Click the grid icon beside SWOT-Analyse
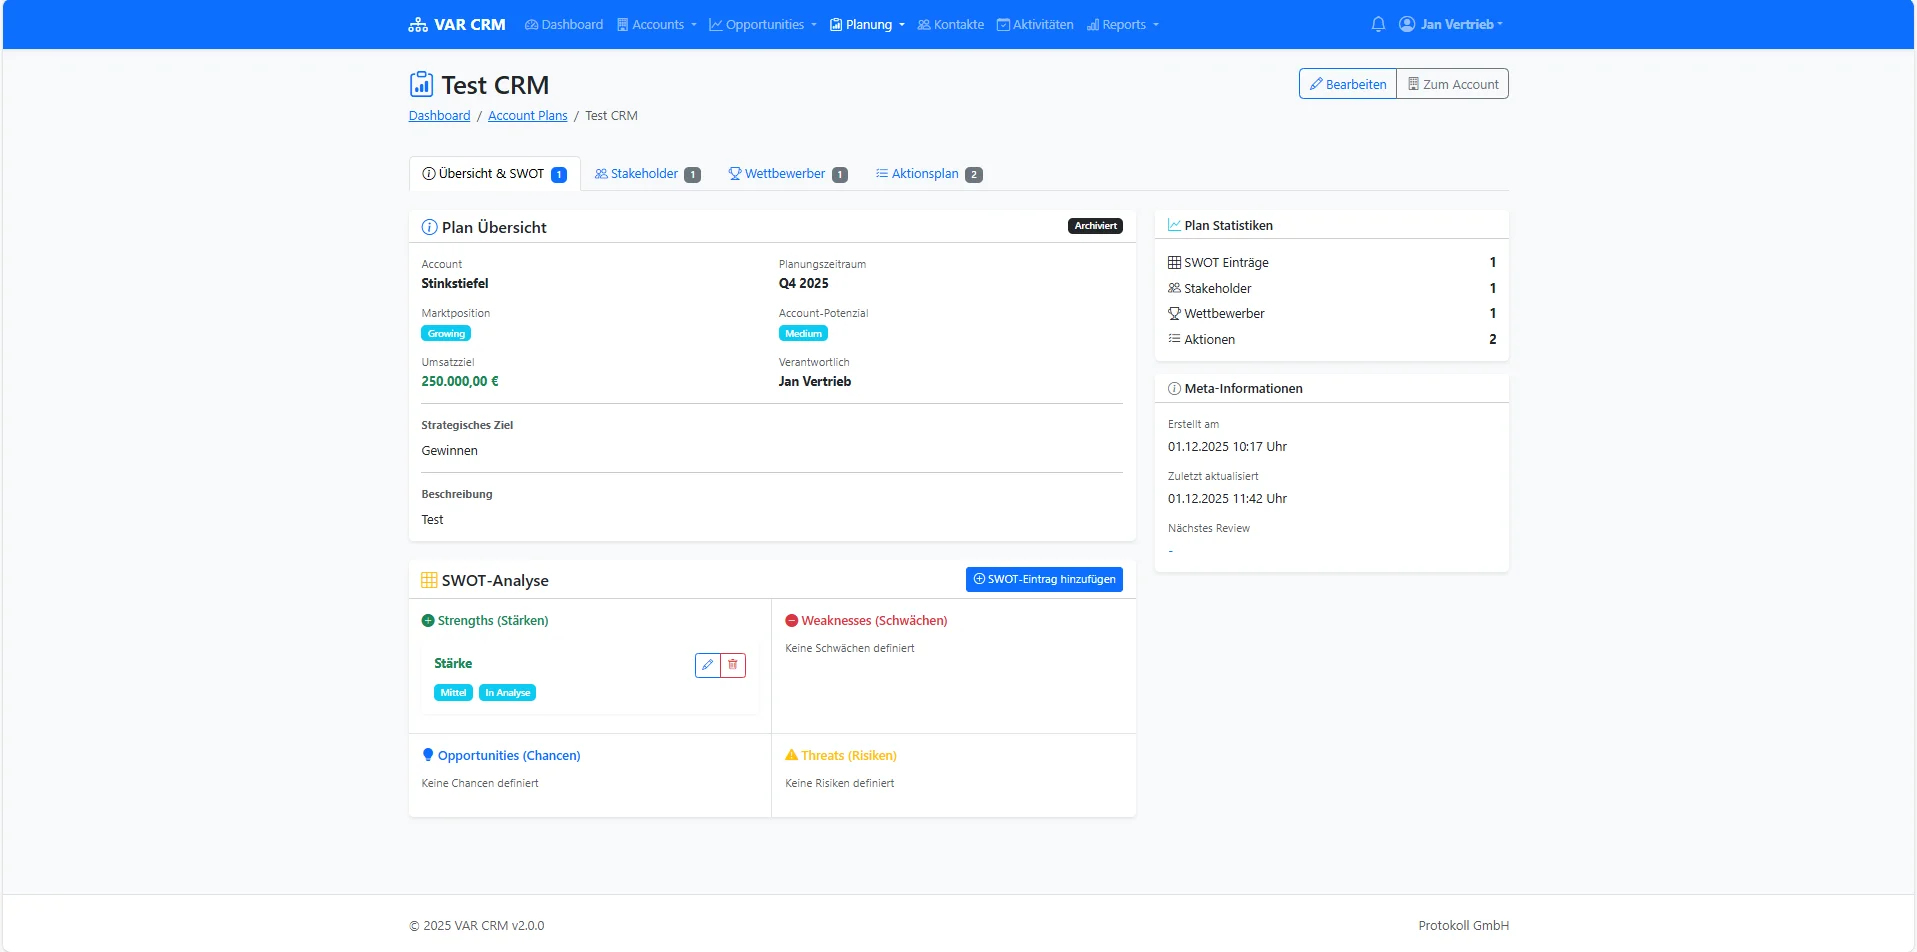Viewport: 1917px width, 952px height. pyautogui.click(x=428, y=580)
